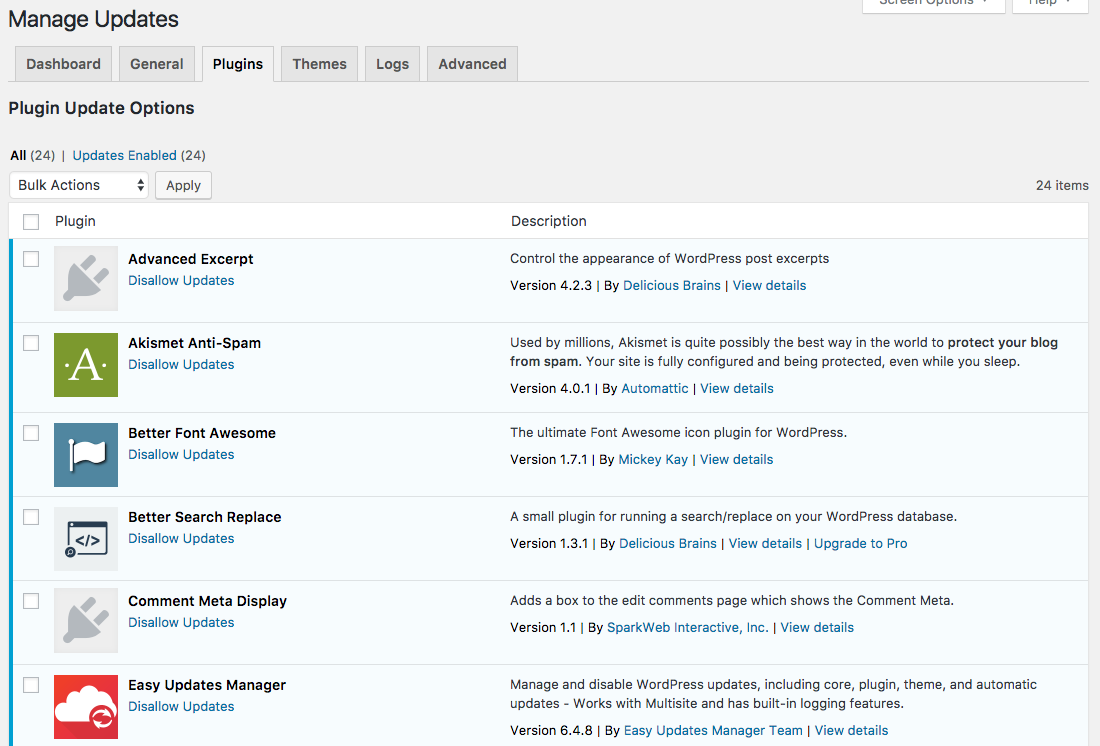Screen dimensions: 1100x746
Task: Click the Upgrade to Pro link
Action: click(x=861, y=544)
